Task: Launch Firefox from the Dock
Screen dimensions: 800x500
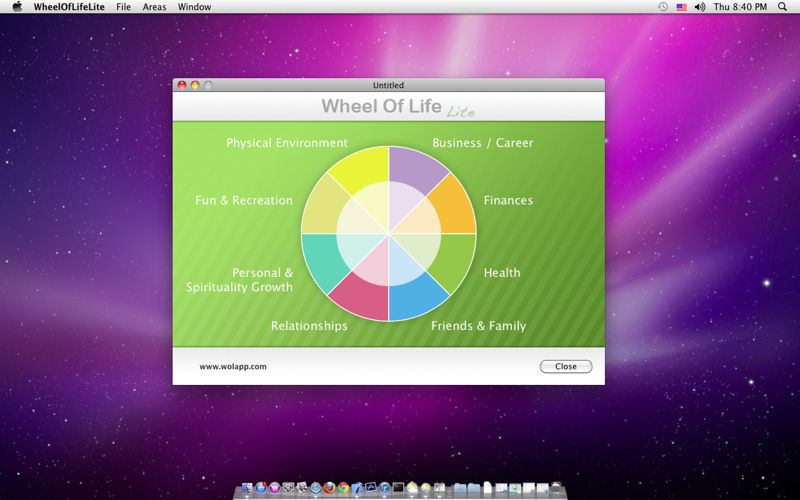Action: tap(329, 487)
